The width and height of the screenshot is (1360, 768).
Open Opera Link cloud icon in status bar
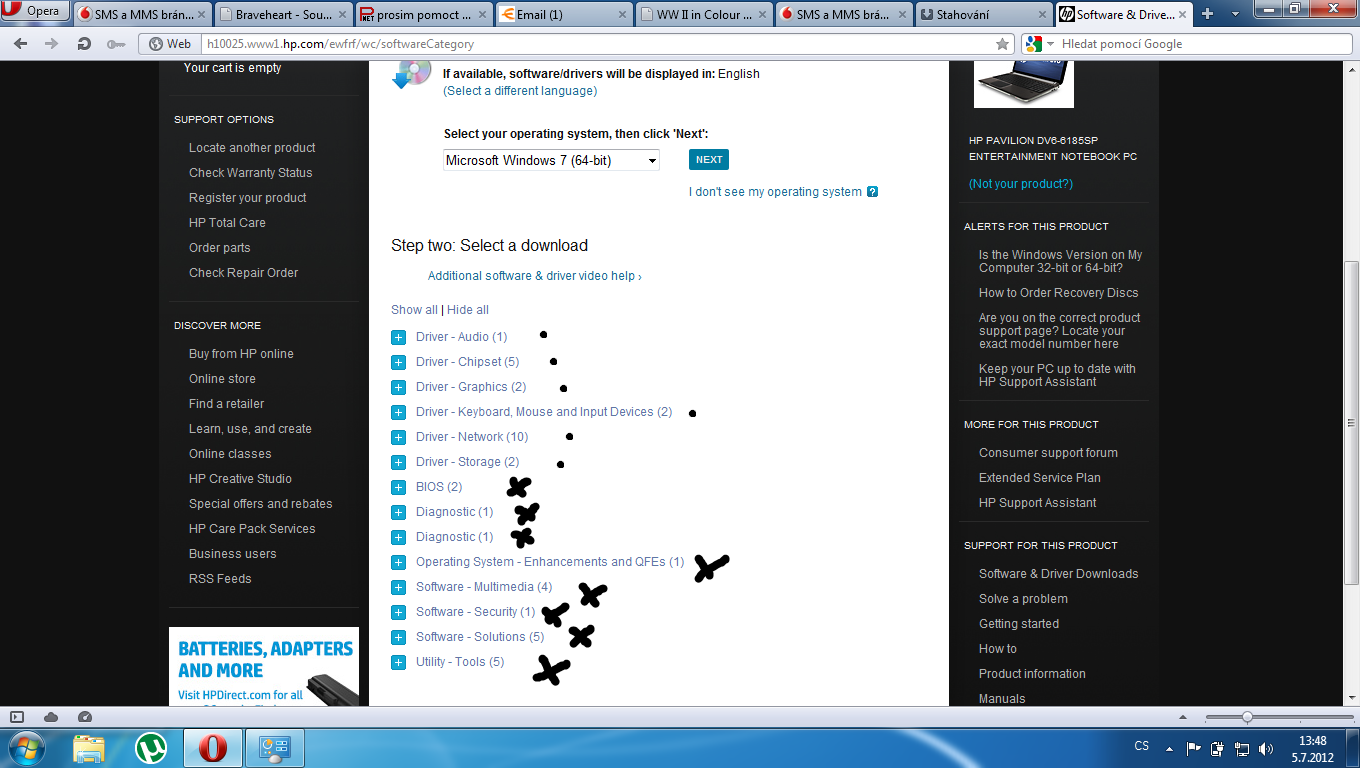click(x=51, y=717)
